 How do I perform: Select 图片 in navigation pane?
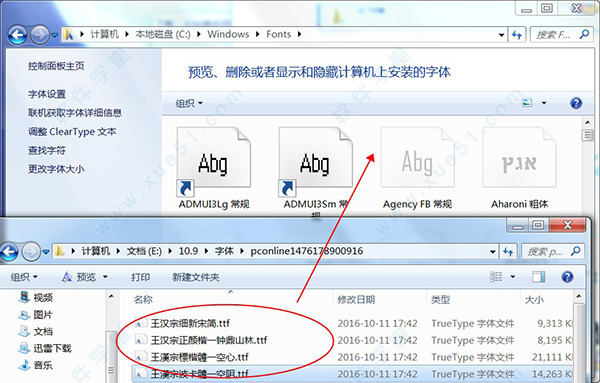tap(36, 315)
